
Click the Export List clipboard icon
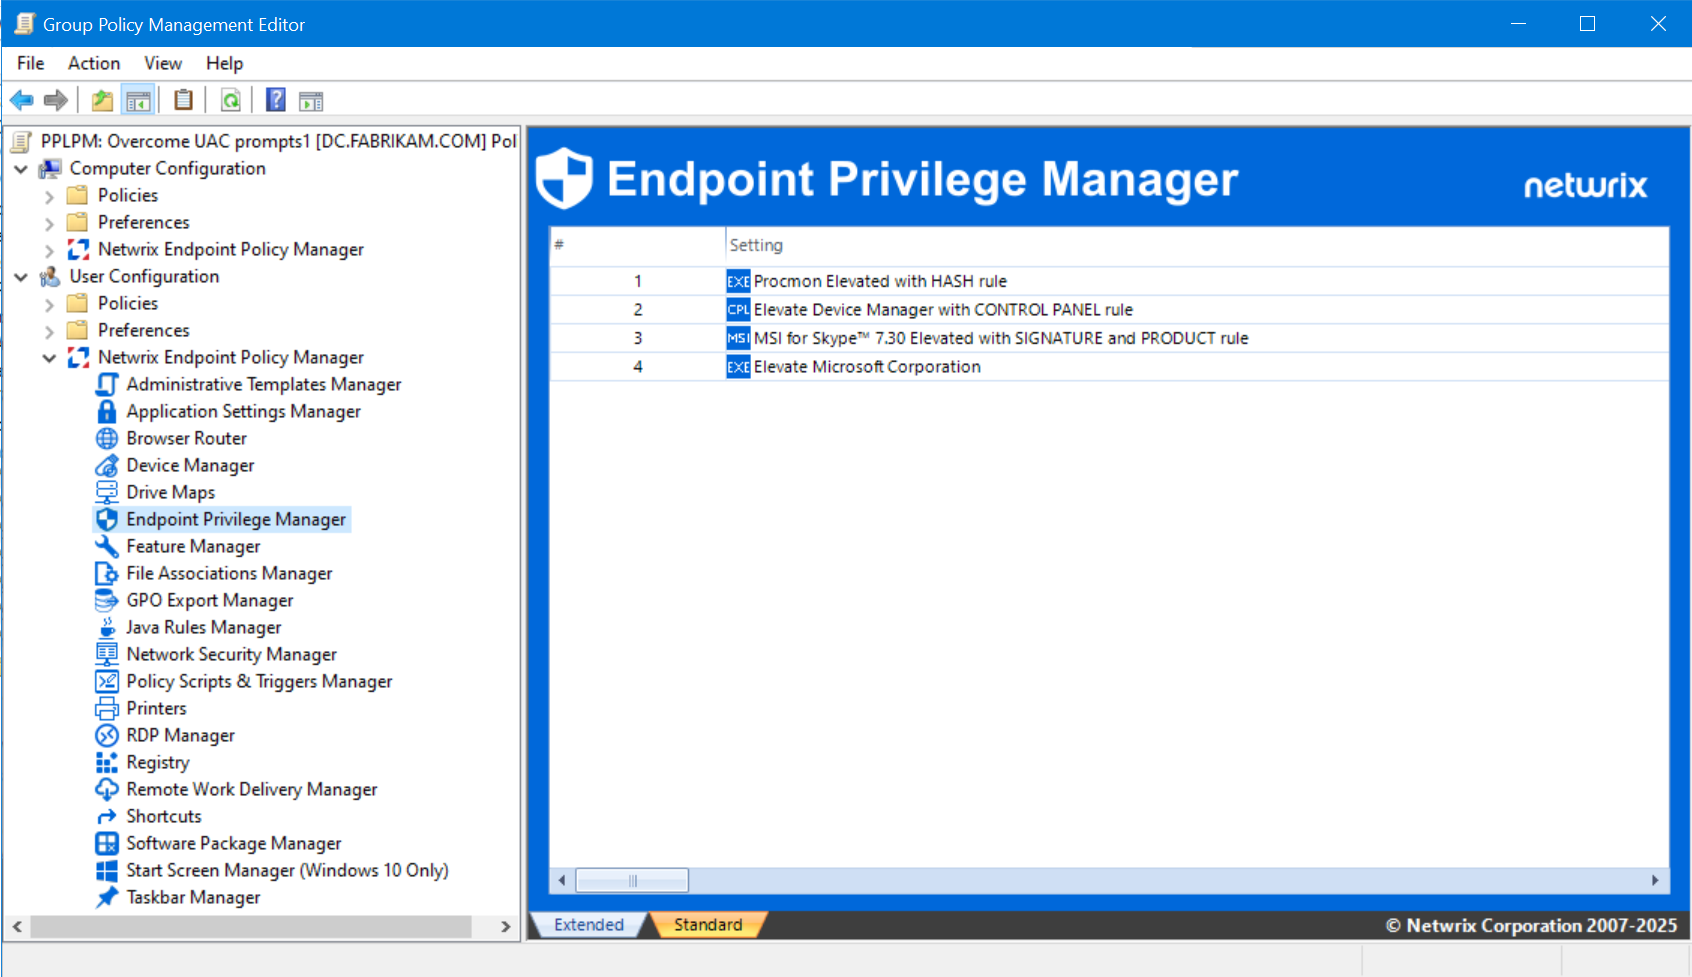(x=183, y=100)
